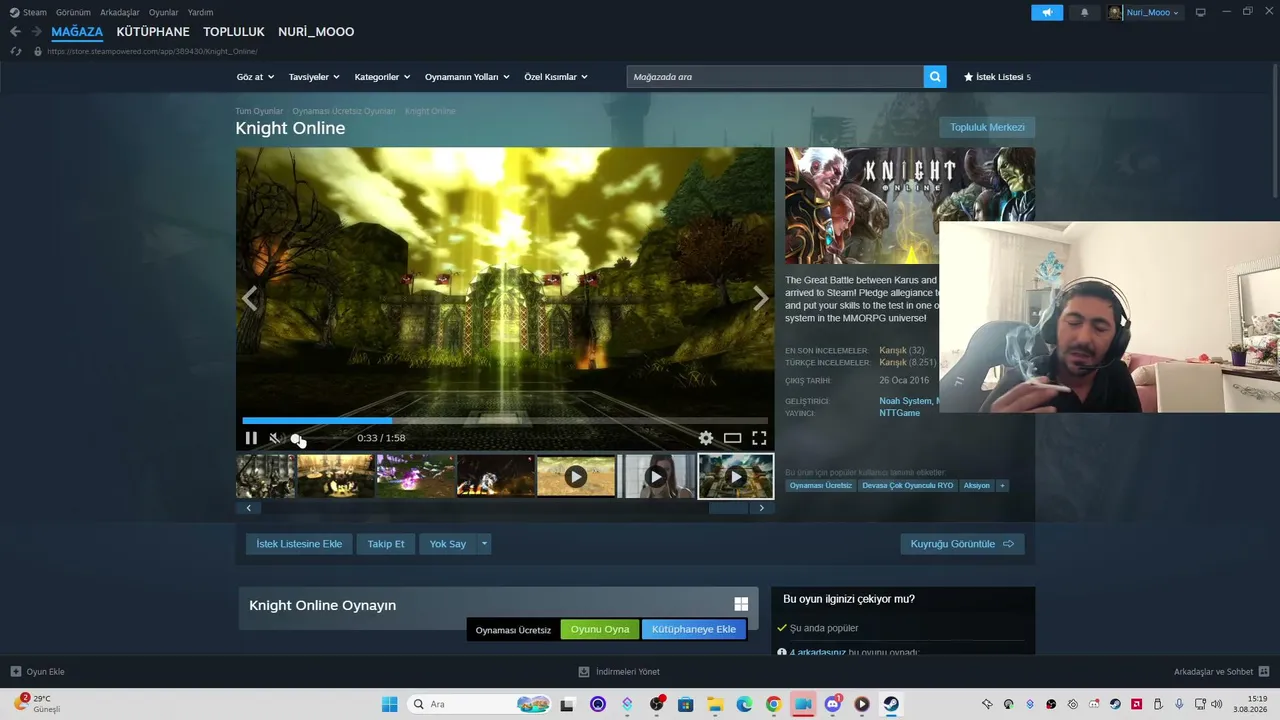Reload the store page
The image size is (1280, 720).
(x=15, y=51)
